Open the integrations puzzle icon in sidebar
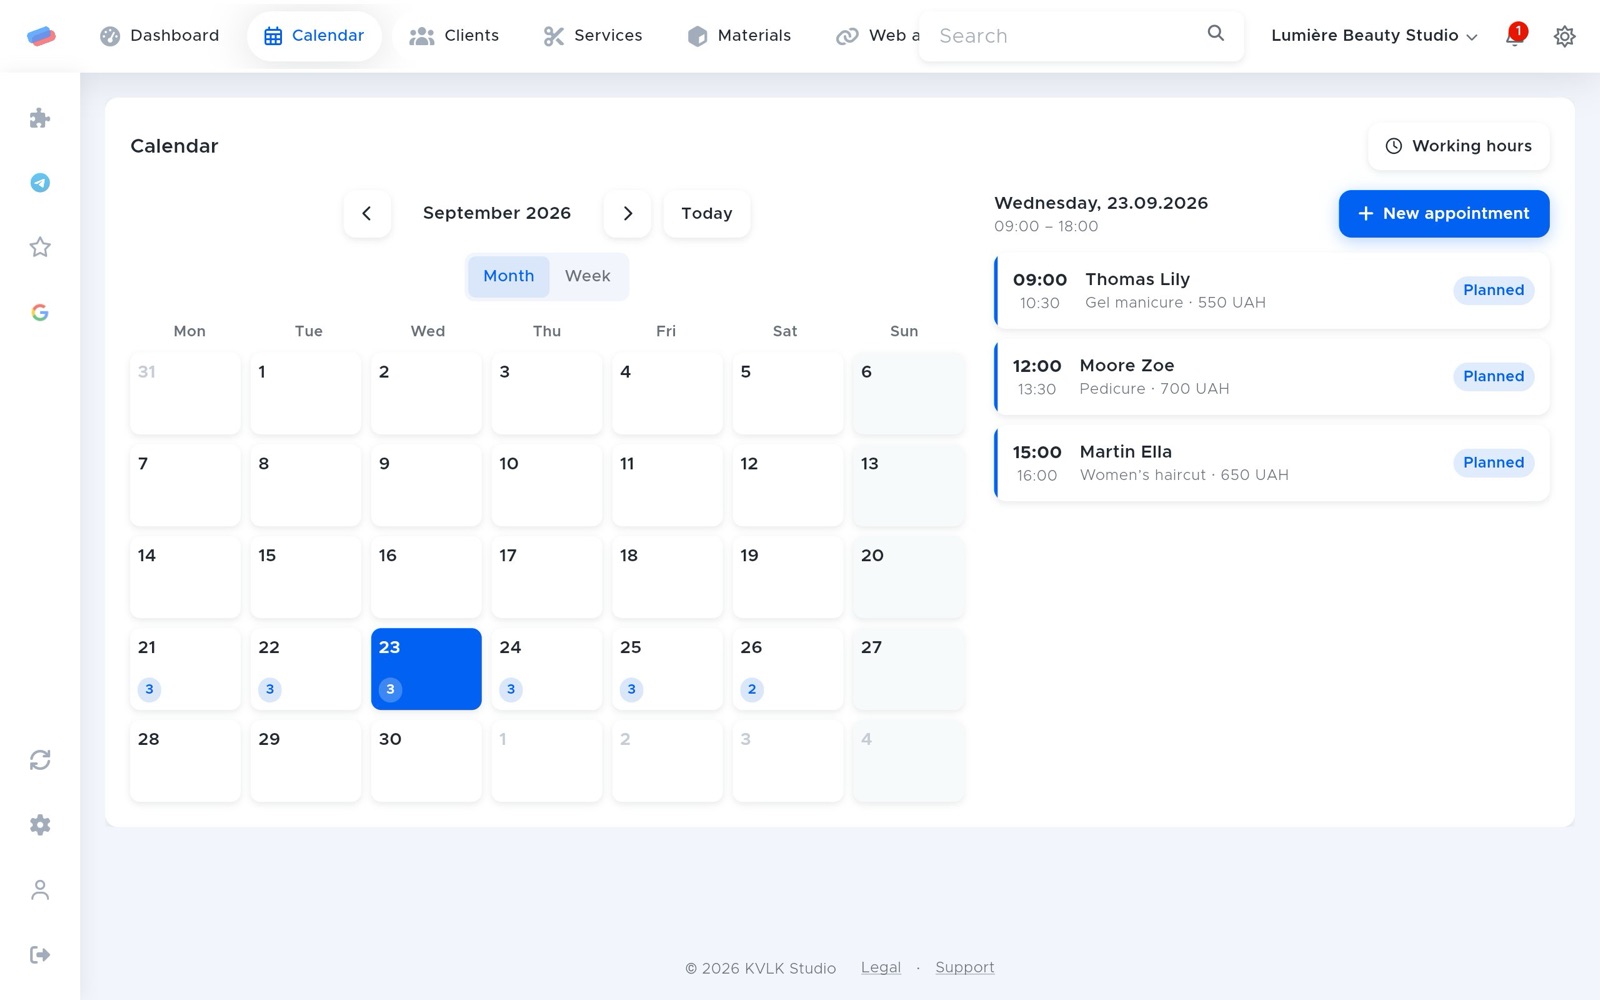This screenshot has height=1000, width=1600. [x=40, y=118]
